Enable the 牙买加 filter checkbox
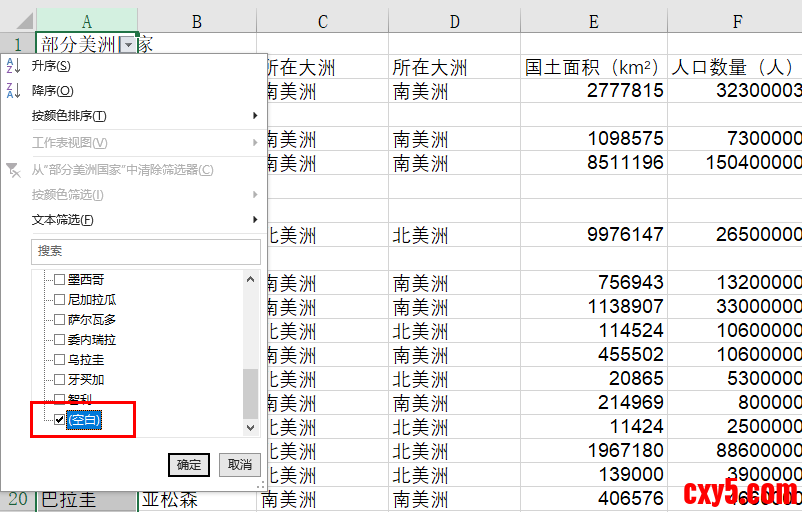Image resolution: width=802 pixels, height=512 pixels. click(59, 380)
